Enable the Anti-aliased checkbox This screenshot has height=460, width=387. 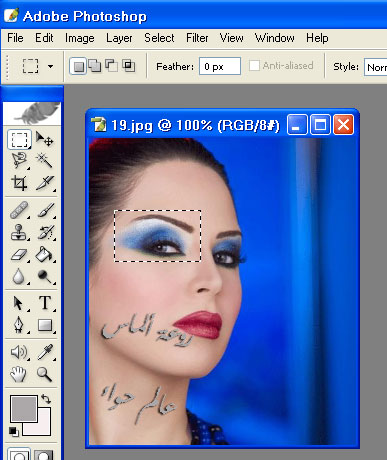[x=254, y=65]
